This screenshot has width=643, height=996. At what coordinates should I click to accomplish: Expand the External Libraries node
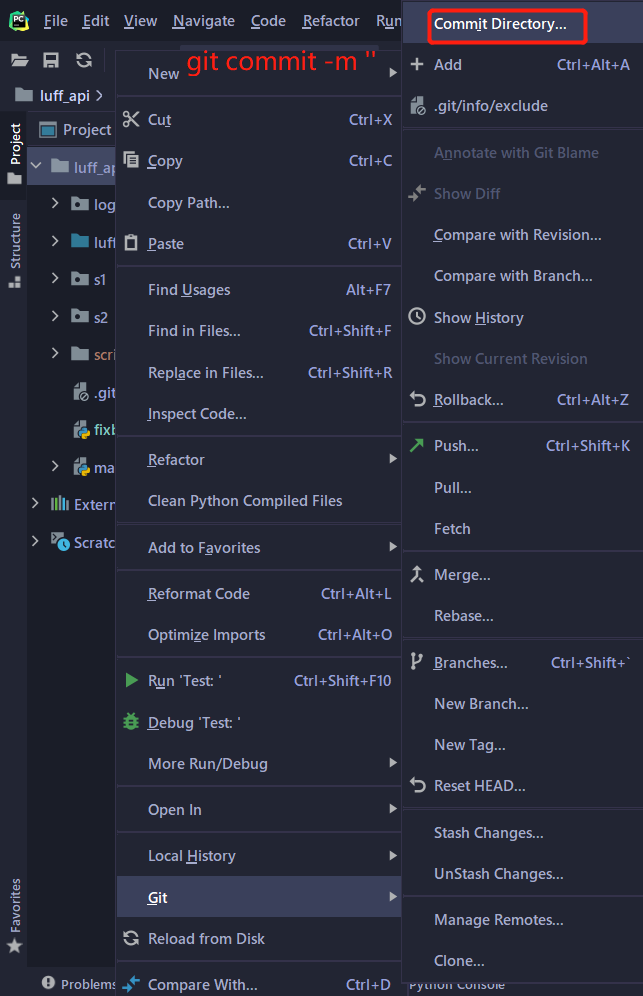pos(35,503)
